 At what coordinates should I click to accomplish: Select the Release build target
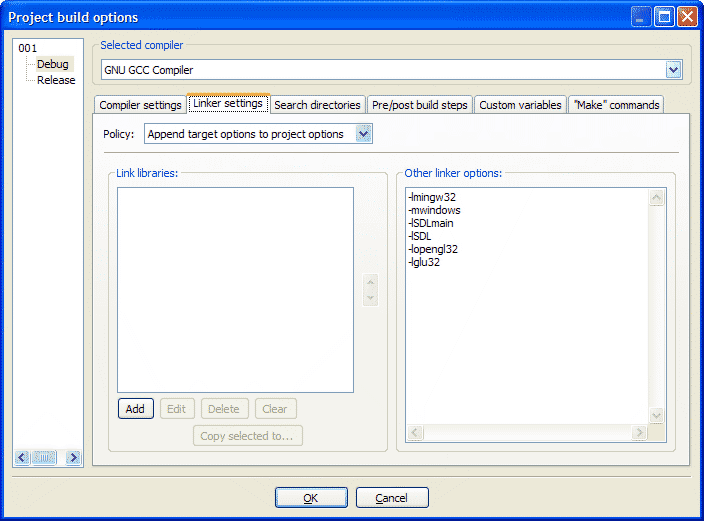click(x=56, y=80)
